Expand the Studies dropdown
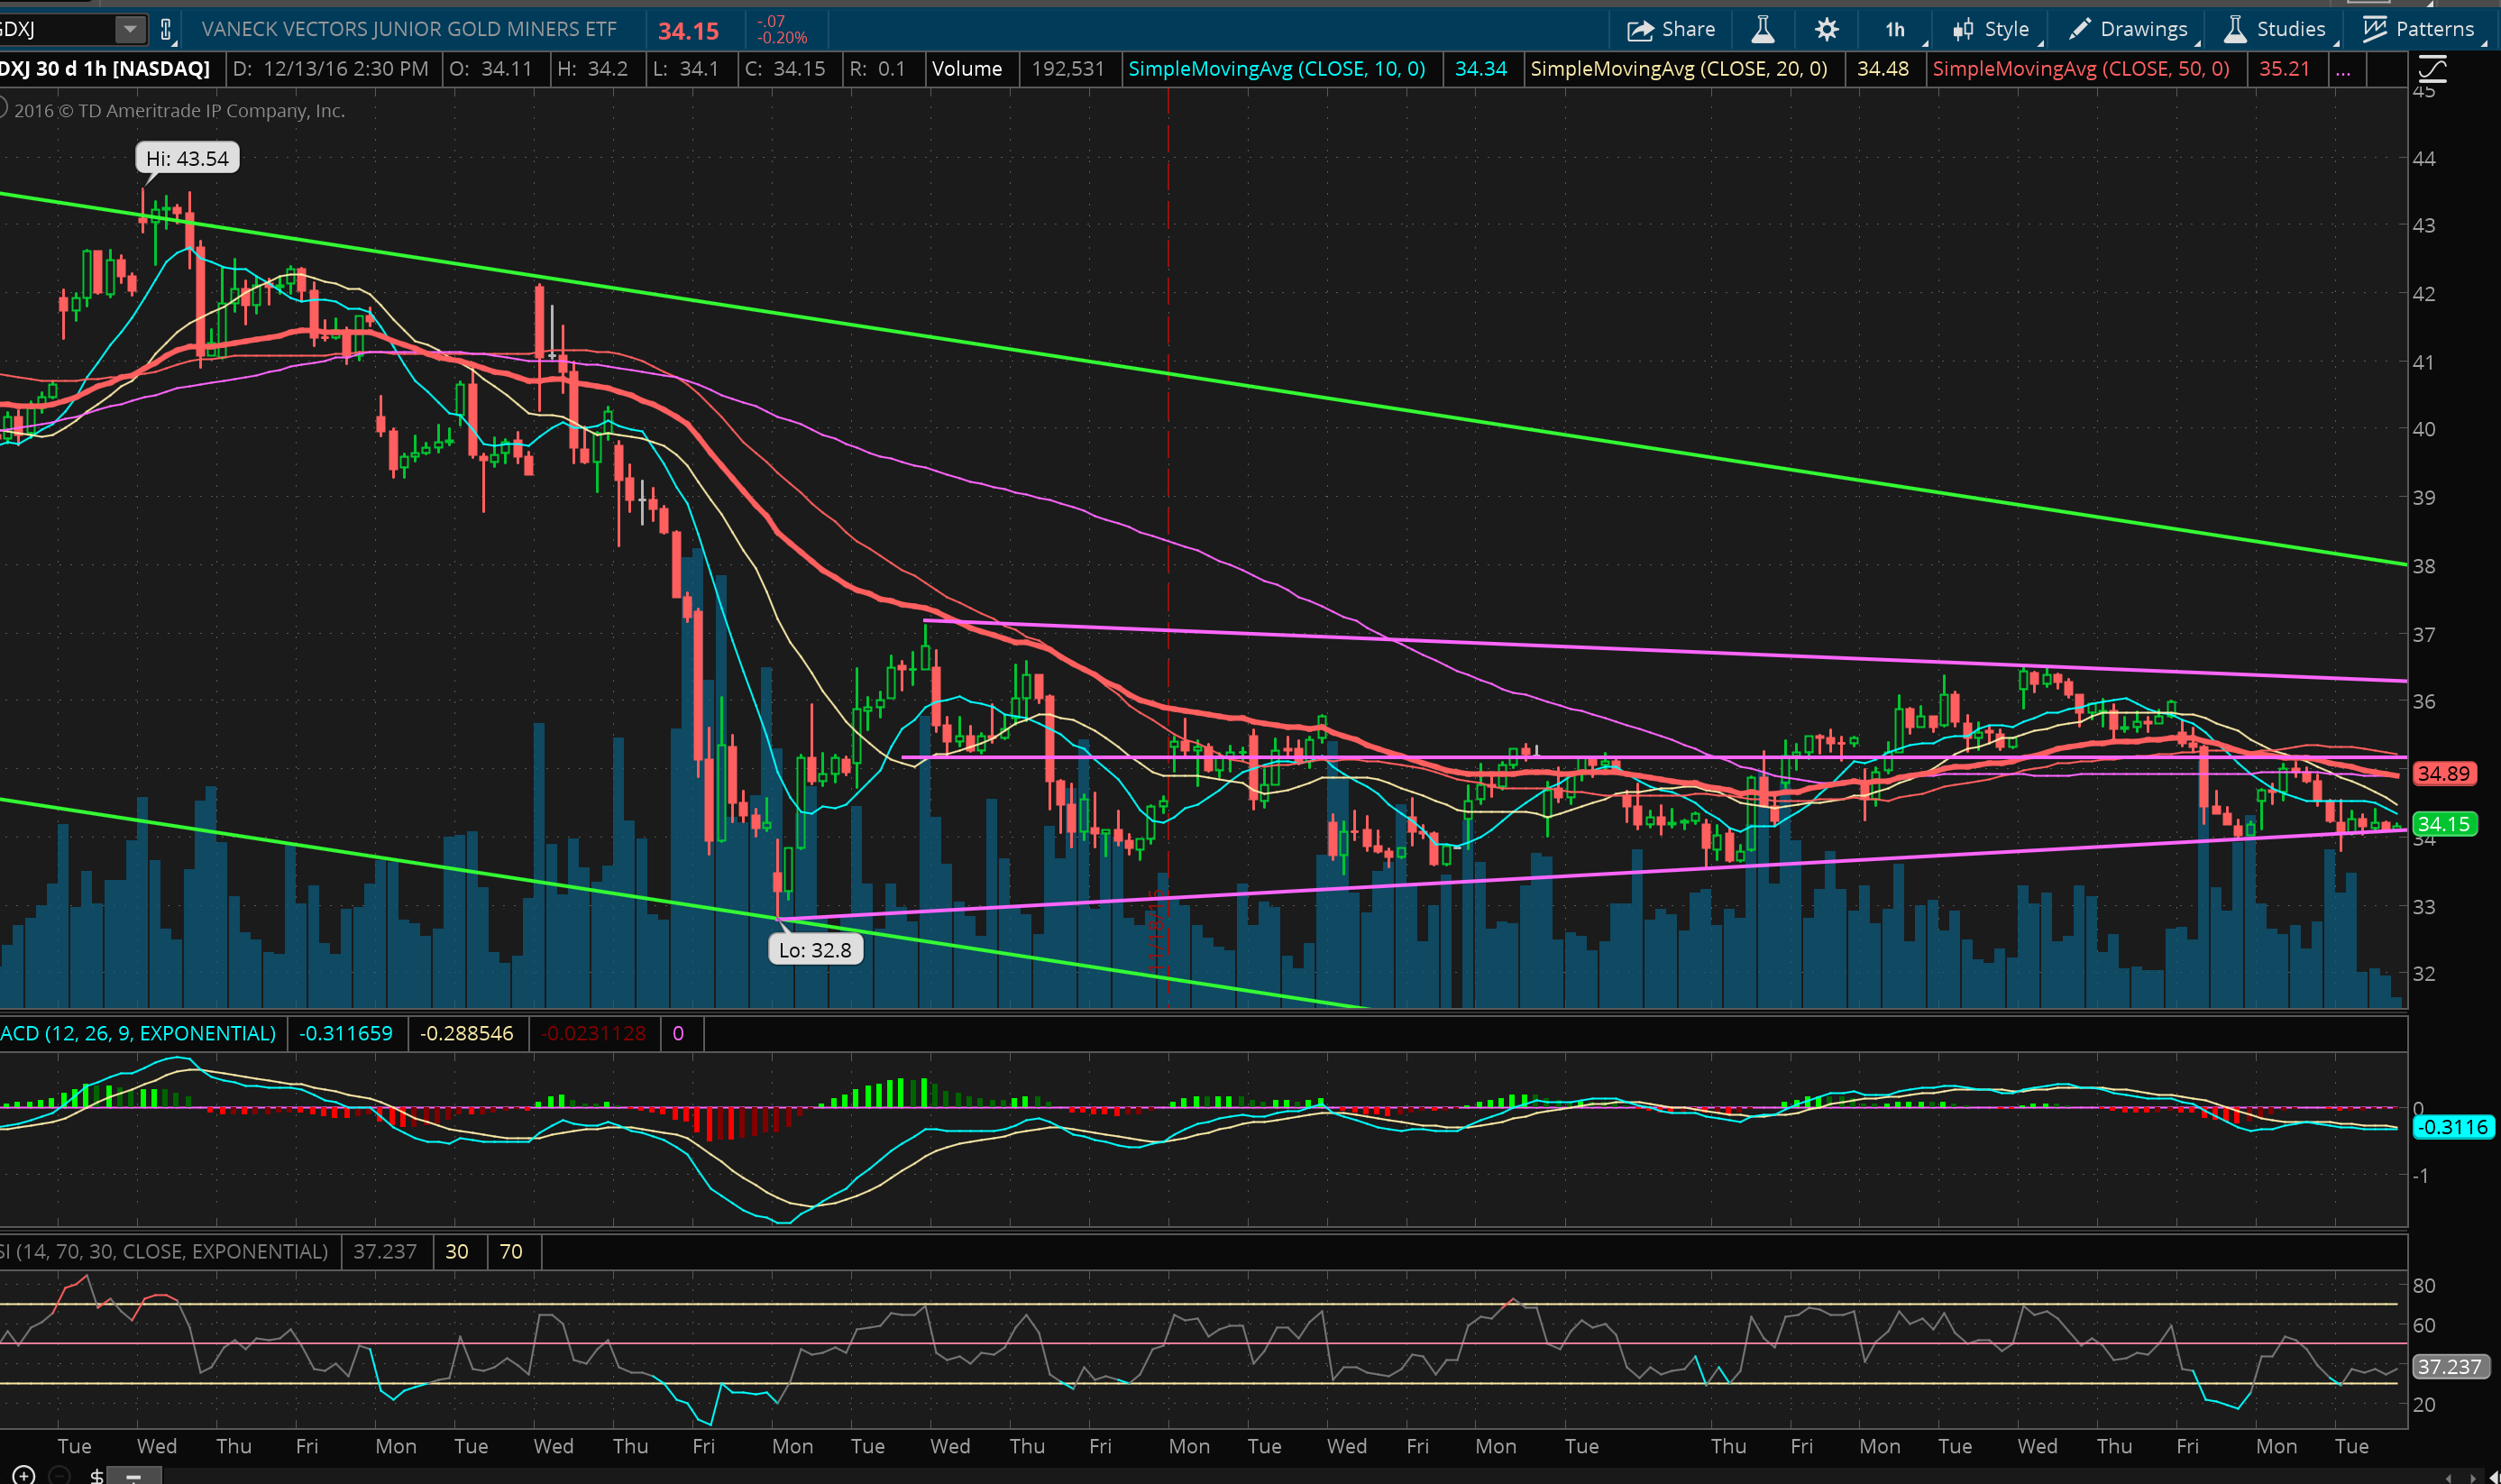The width and height of the screenshot is (2501, 1484). pos(2275,29)
